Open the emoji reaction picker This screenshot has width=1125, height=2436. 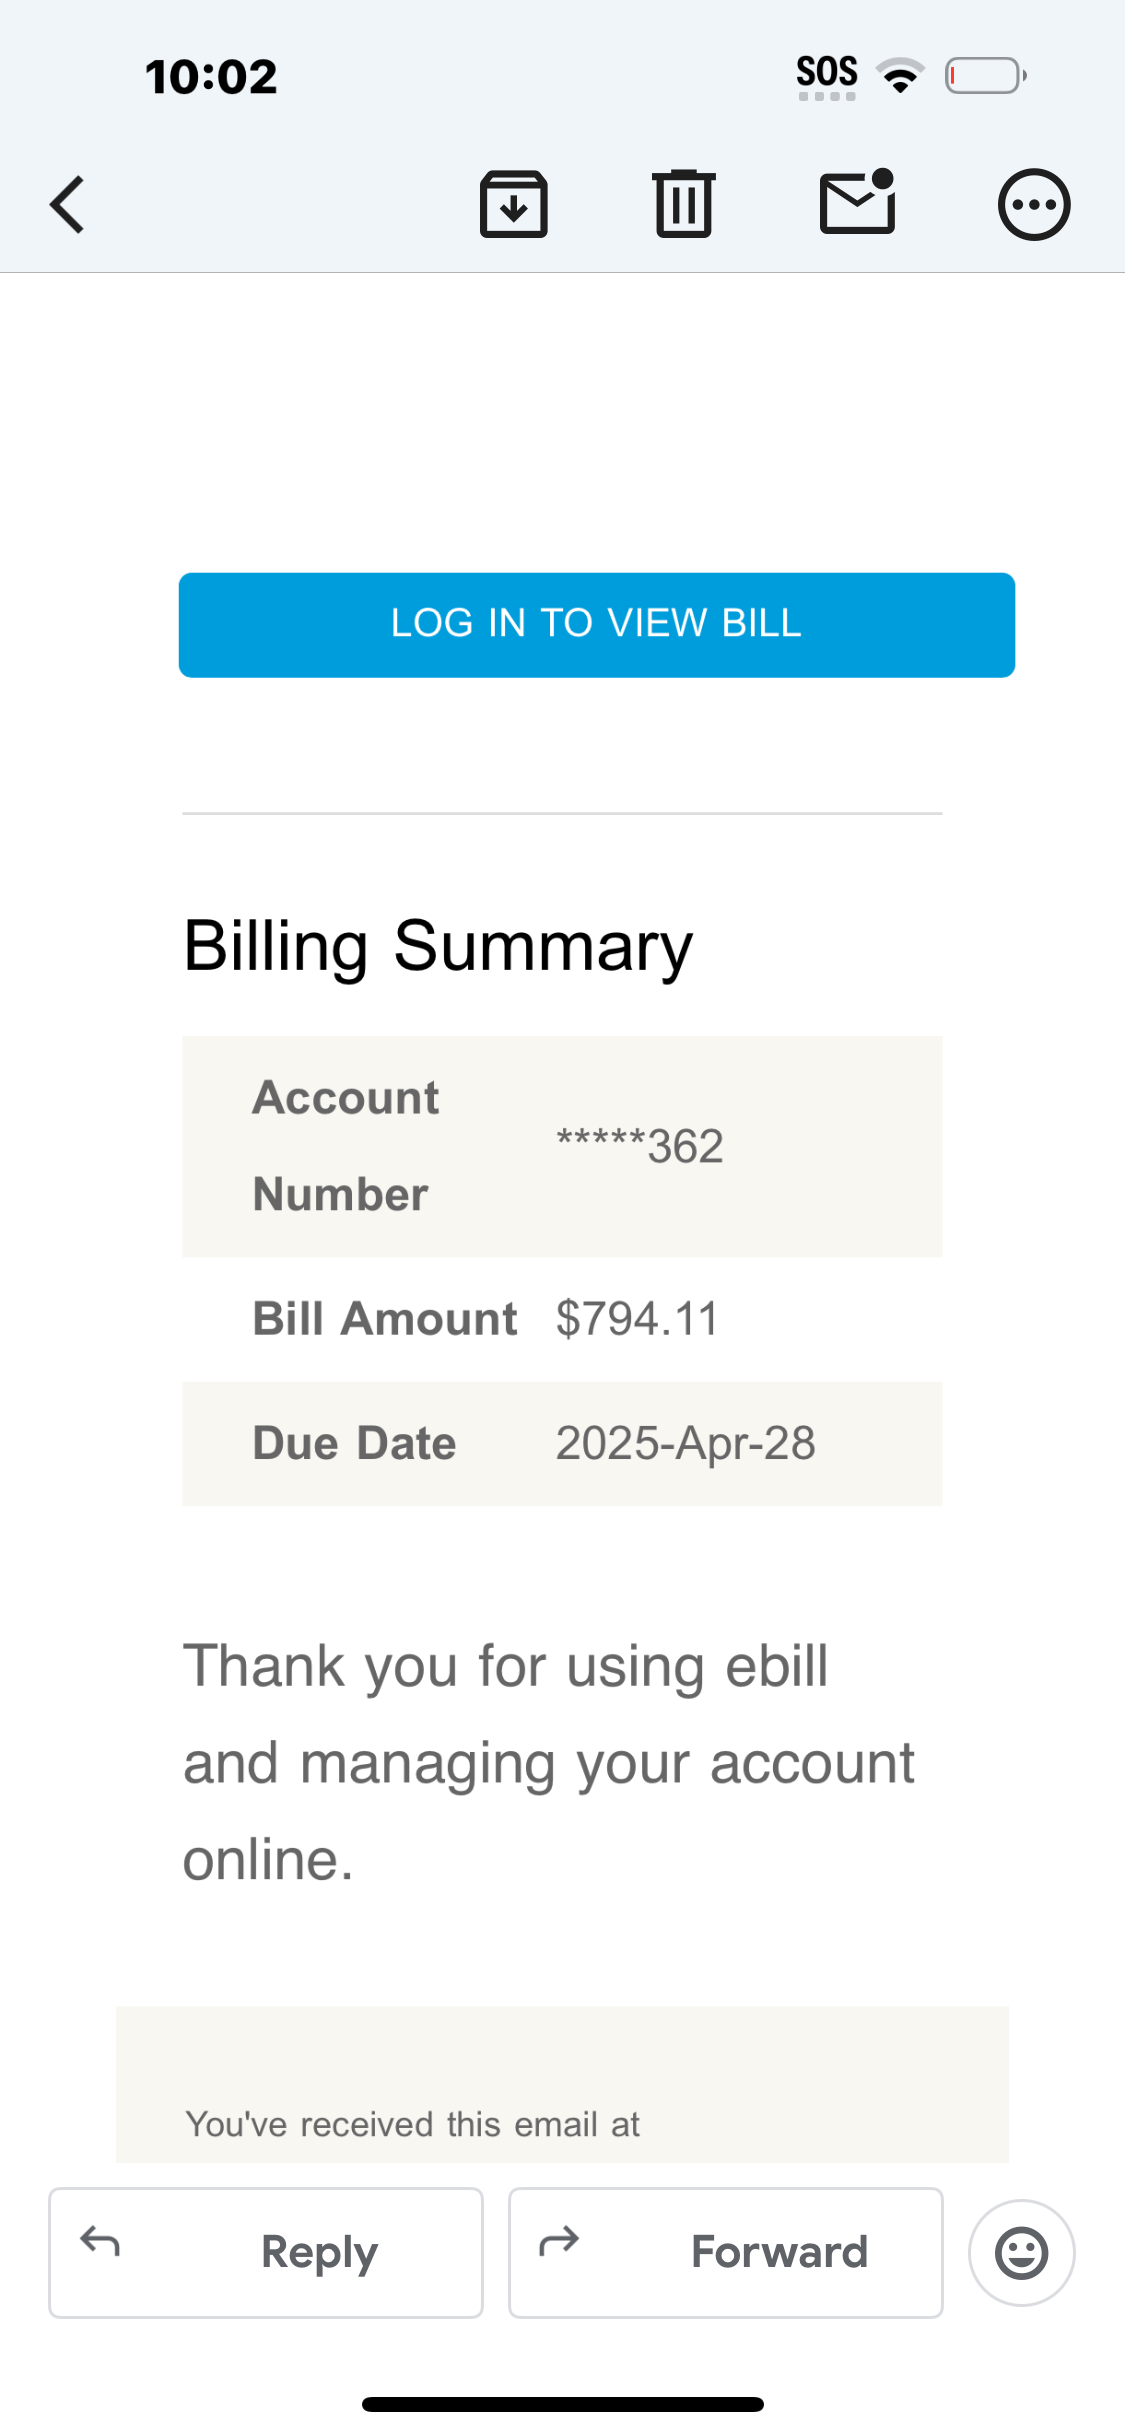click(x=1021, y=2253)
